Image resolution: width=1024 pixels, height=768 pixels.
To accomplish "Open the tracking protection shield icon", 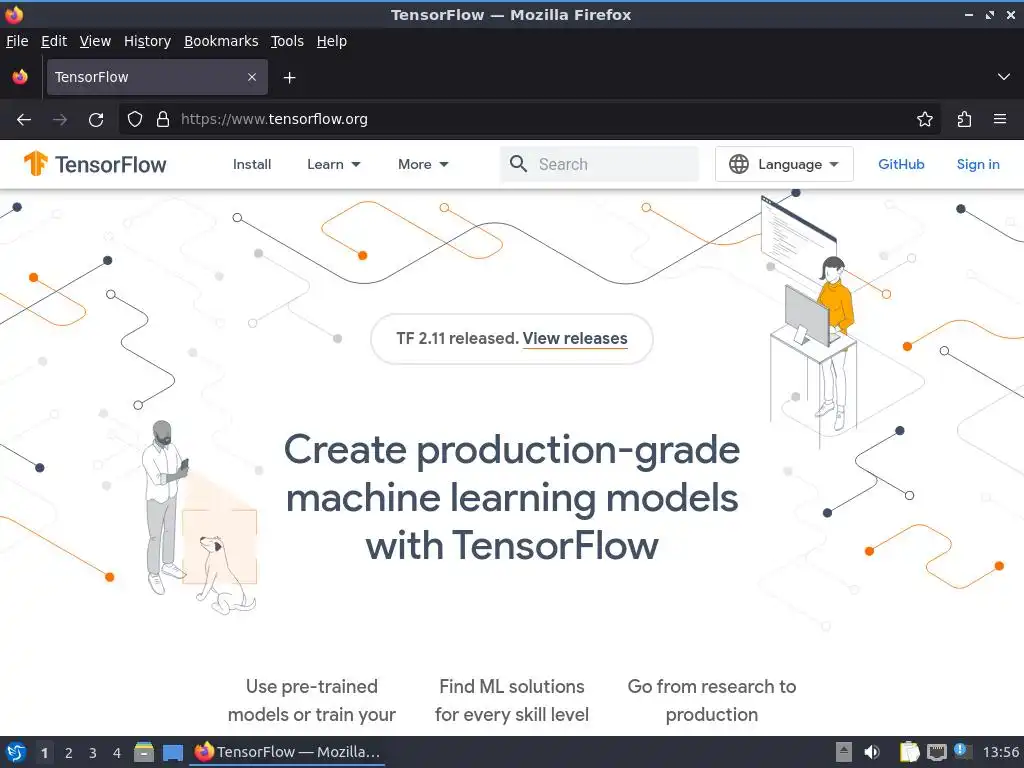I will [x=135, y=119].
